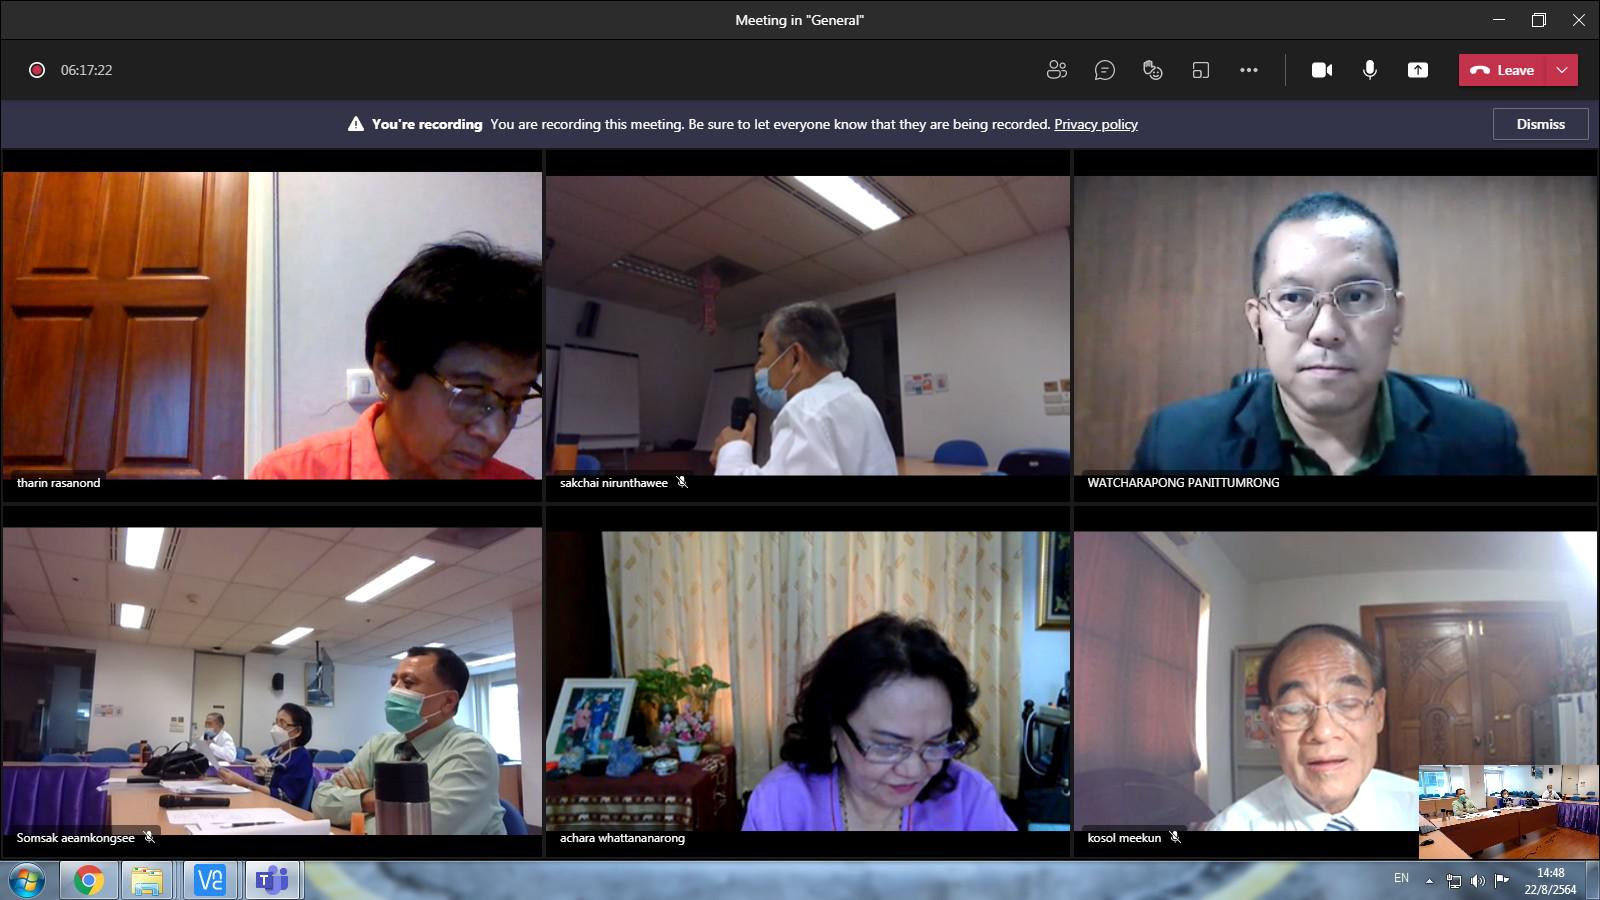Expand the Leave options dropdown arrow
This screenshot has width=1600, height=900.
(x=1562, y=70)
